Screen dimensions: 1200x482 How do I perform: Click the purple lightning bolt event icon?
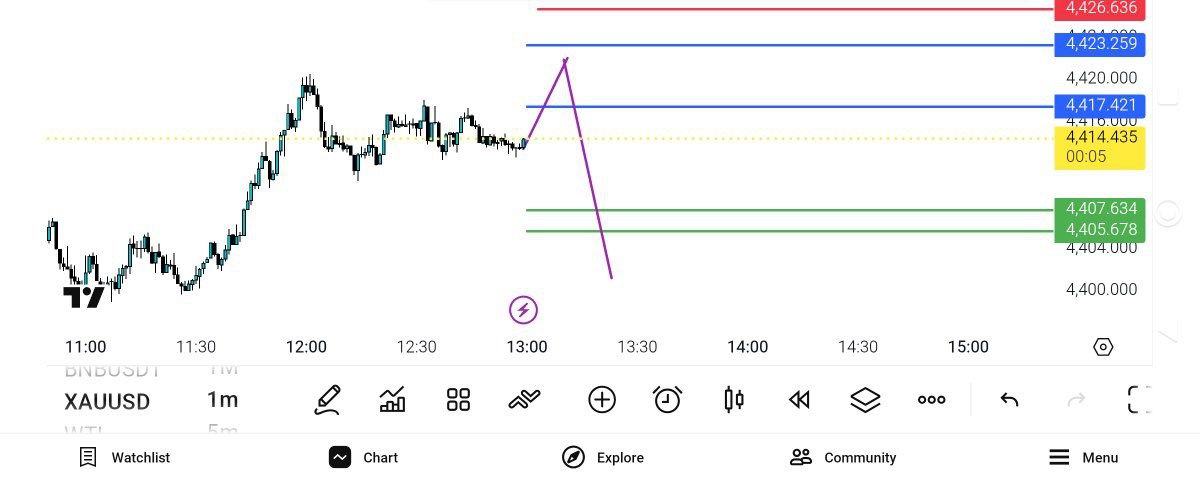tap(523, 310)
